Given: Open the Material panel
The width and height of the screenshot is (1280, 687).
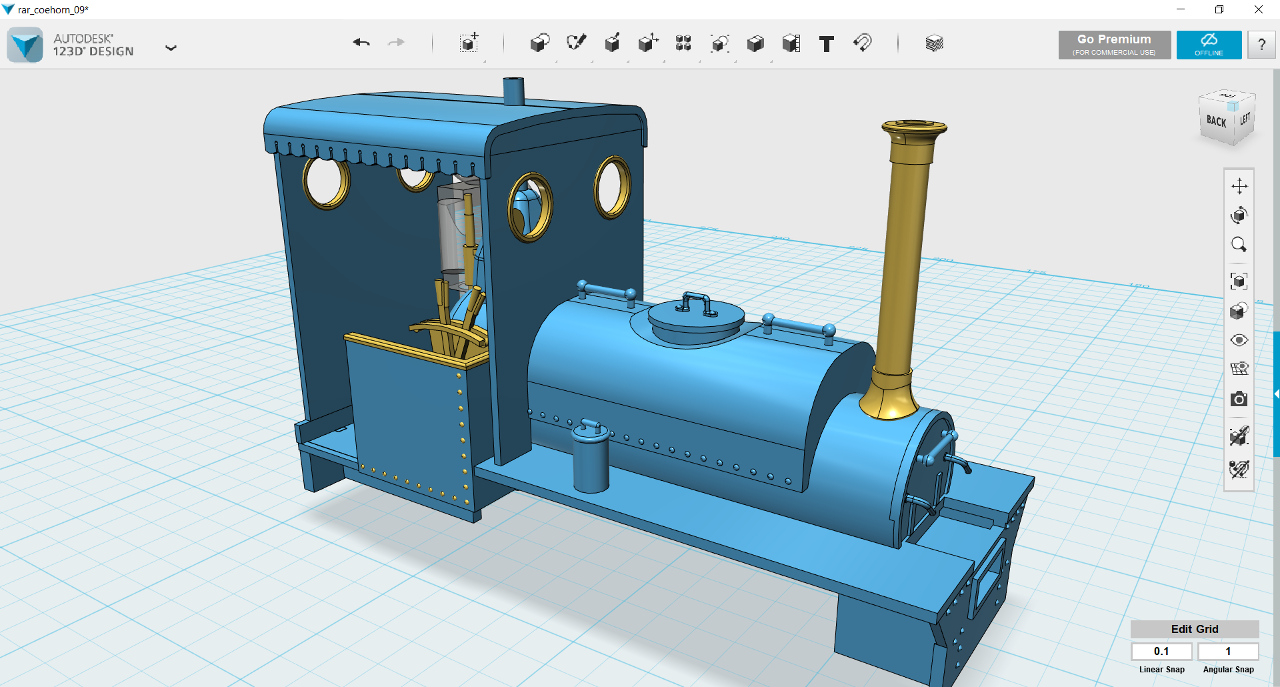Looking at the screenshot, I should point(934,43).
